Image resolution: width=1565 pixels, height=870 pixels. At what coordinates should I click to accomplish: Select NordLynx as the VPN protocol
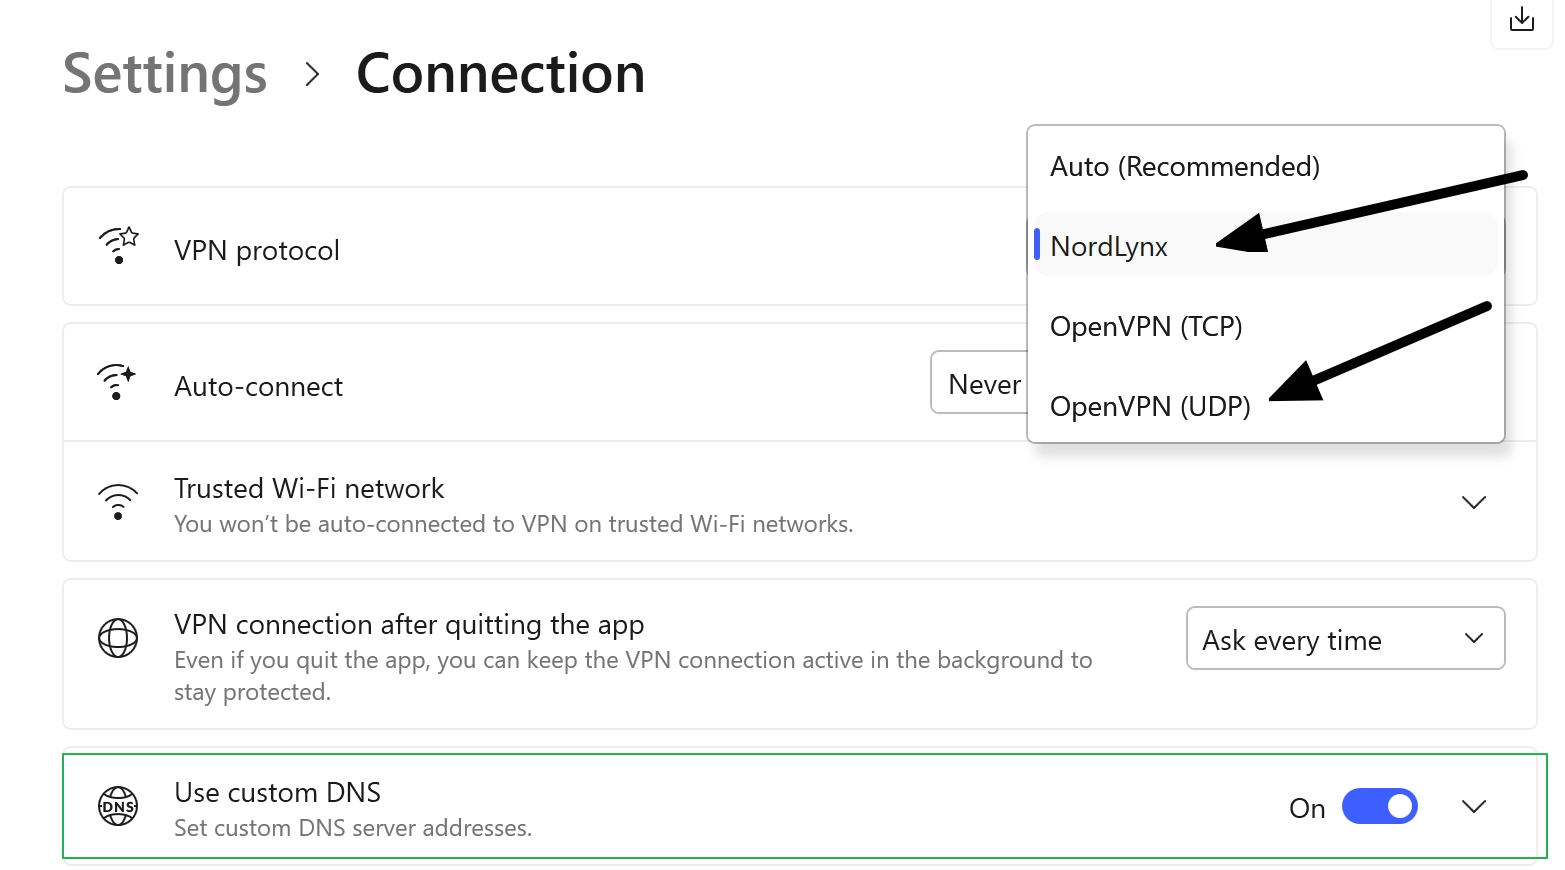coord(1108,246)
